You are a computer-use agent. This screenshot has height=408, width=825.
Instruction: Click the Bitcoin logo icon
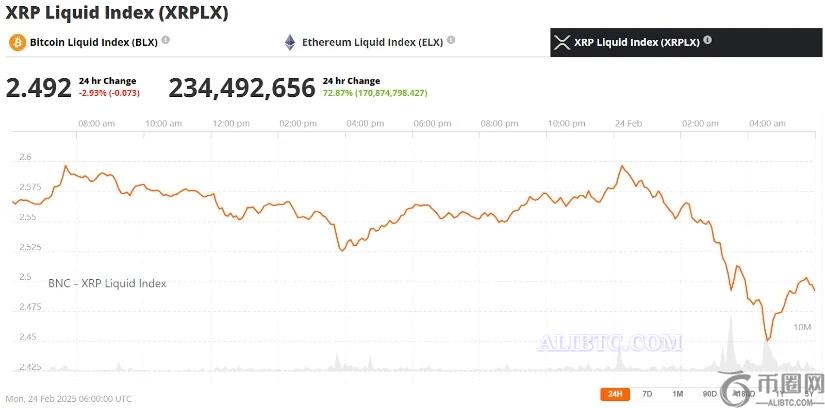(x=17, y=43)
